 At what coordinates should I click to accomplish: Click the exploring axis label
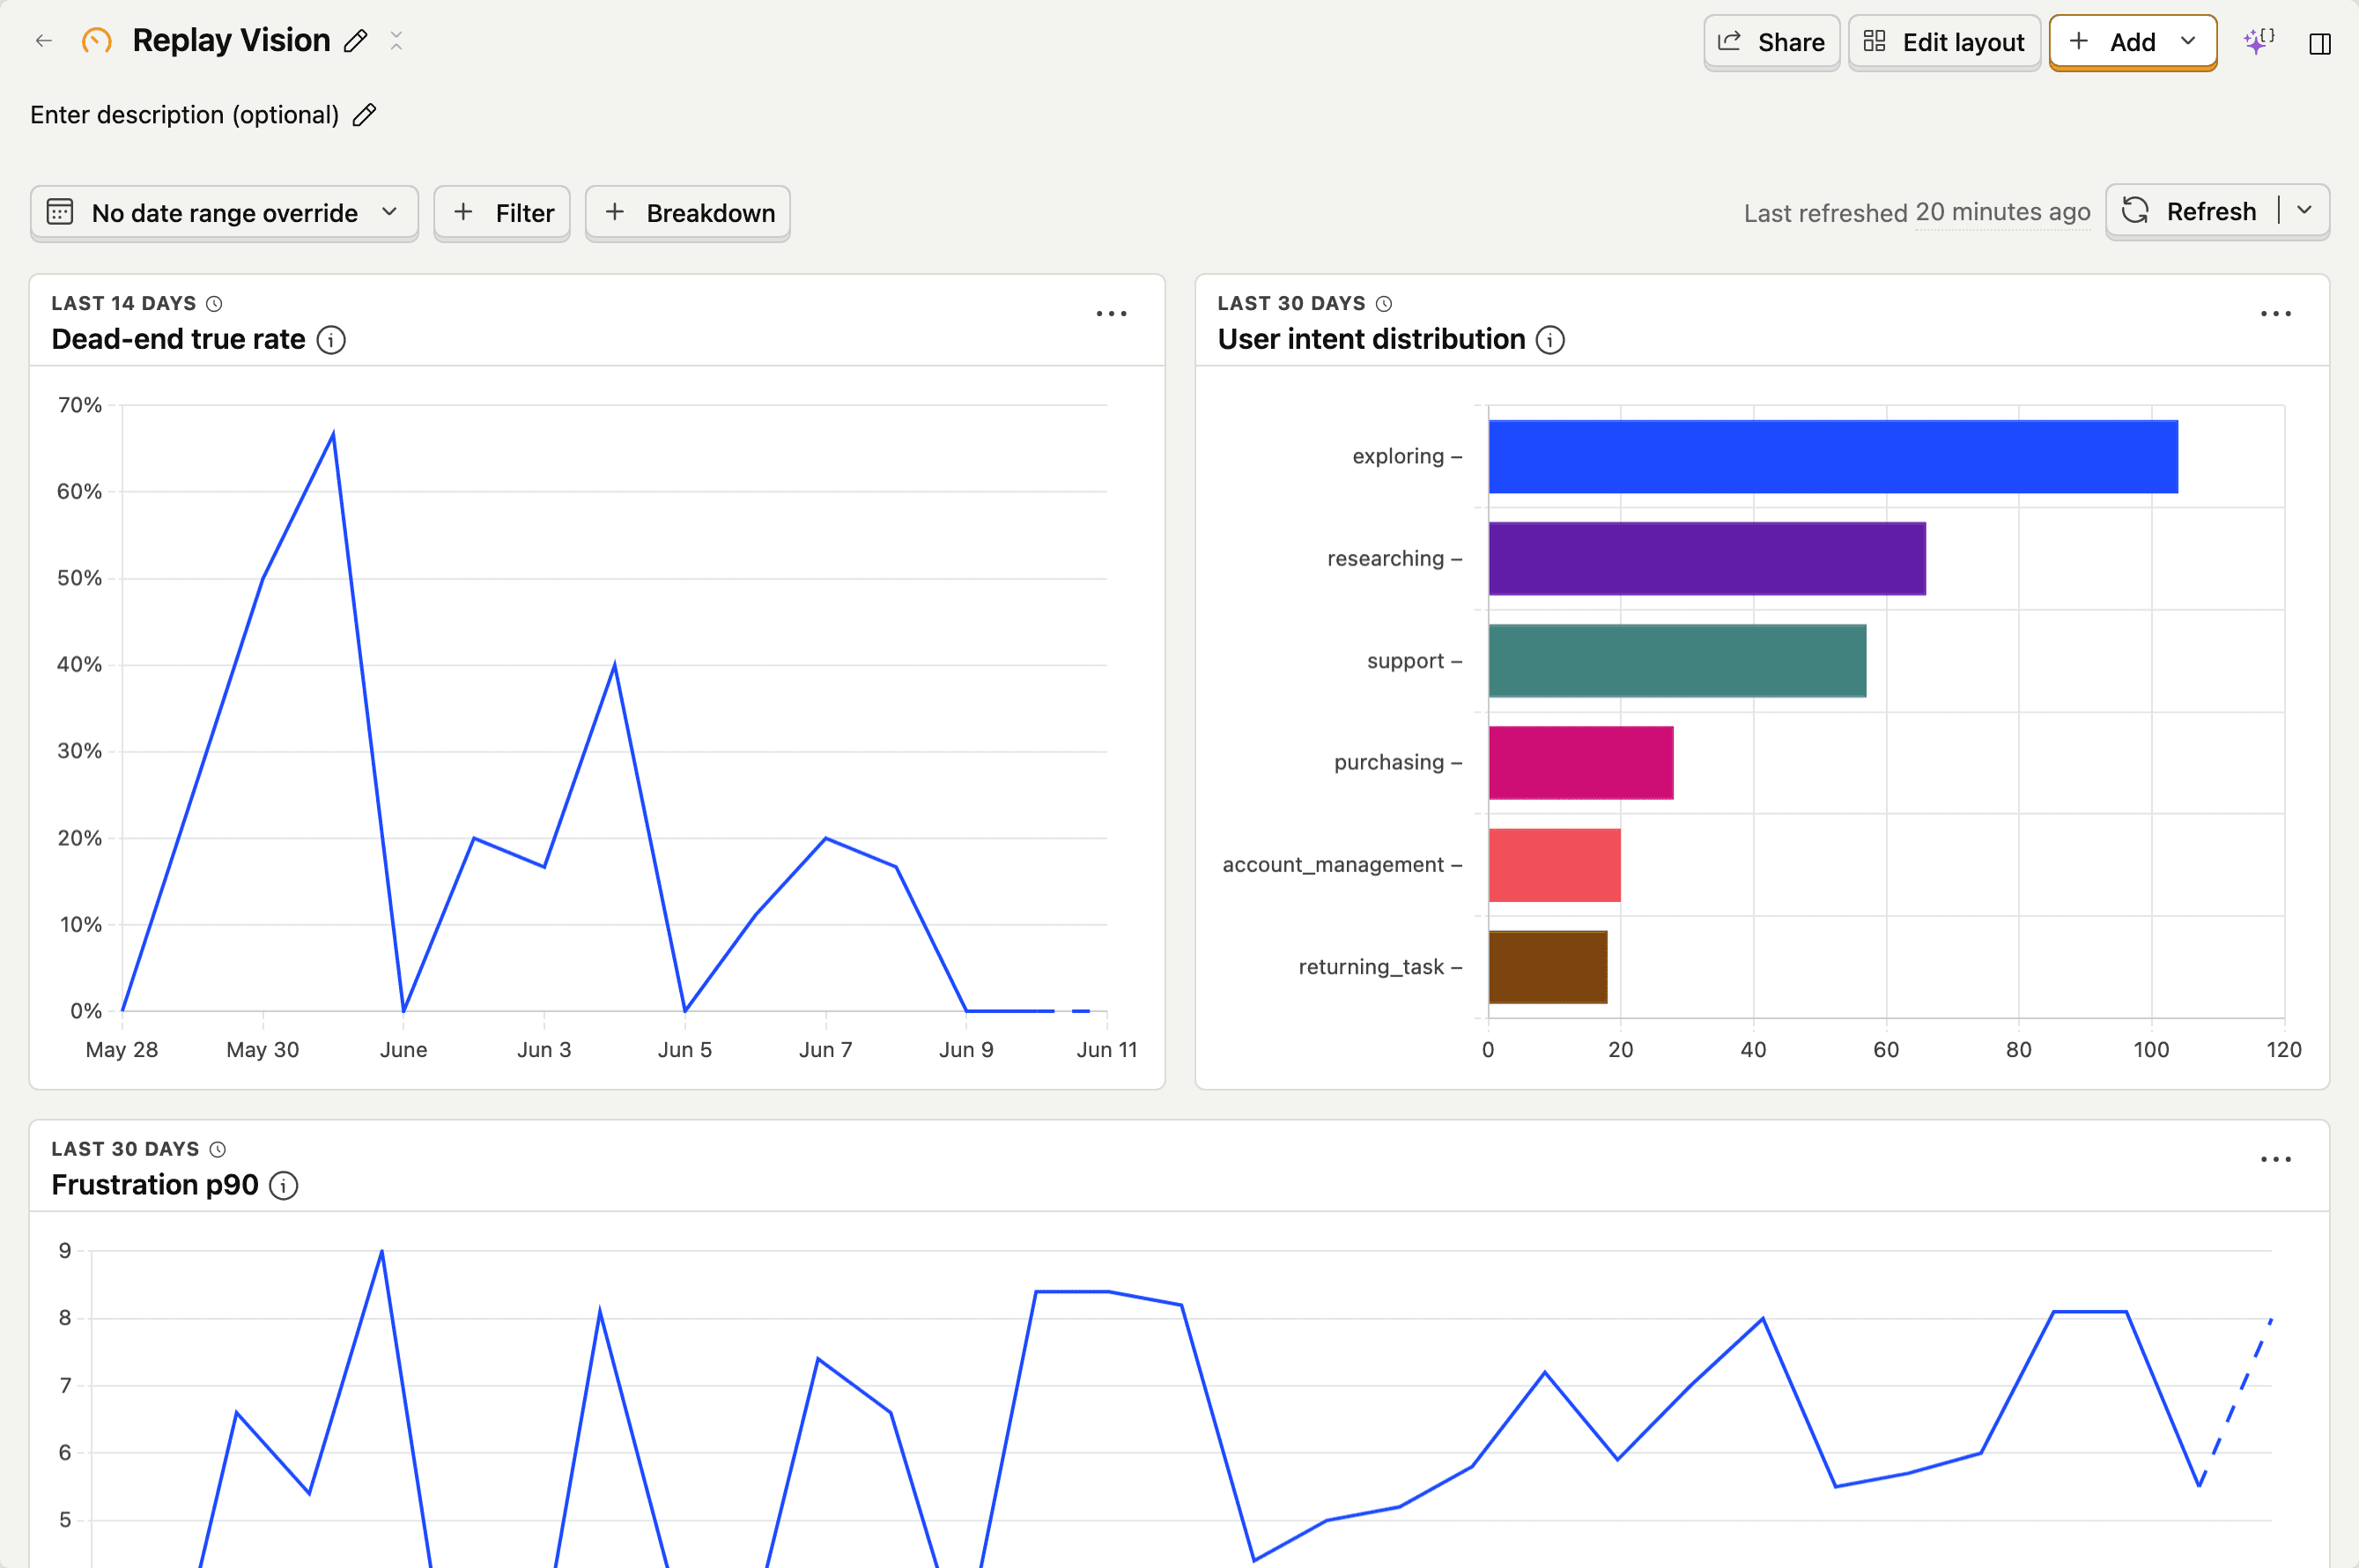click(1398, 456)
